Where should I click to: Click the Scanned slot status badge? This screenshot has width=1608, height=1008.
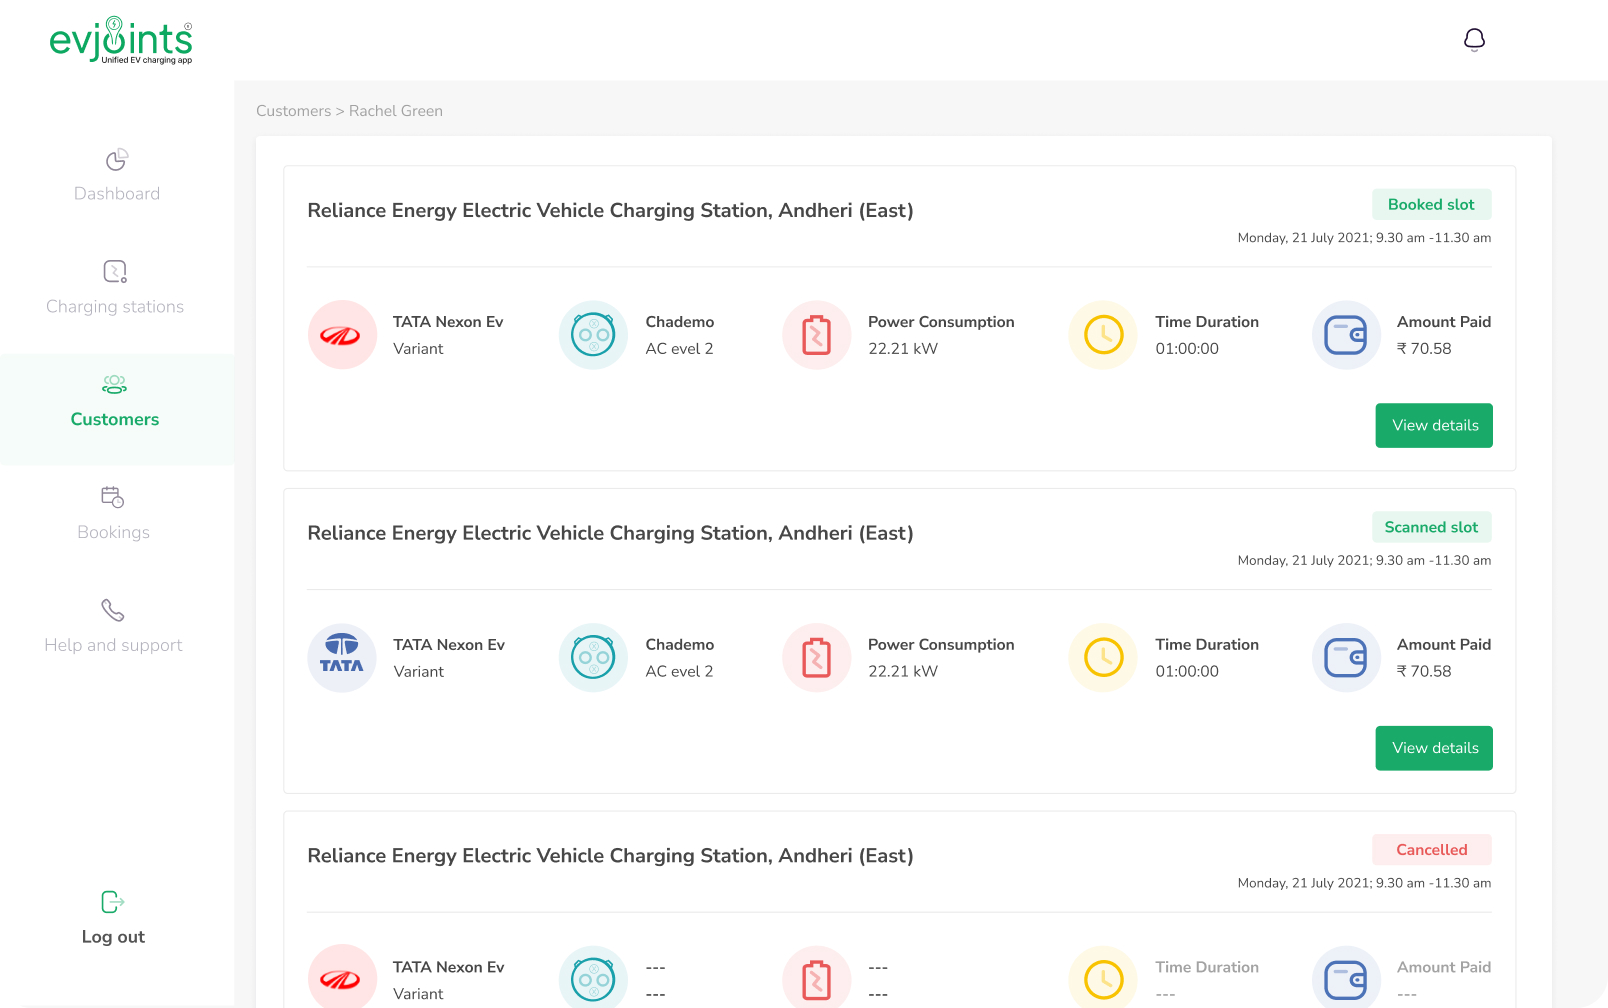tap(1431, 527)
